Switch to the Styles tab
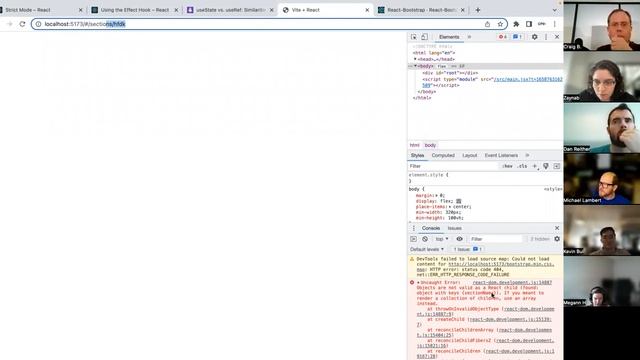 (417, 156)
